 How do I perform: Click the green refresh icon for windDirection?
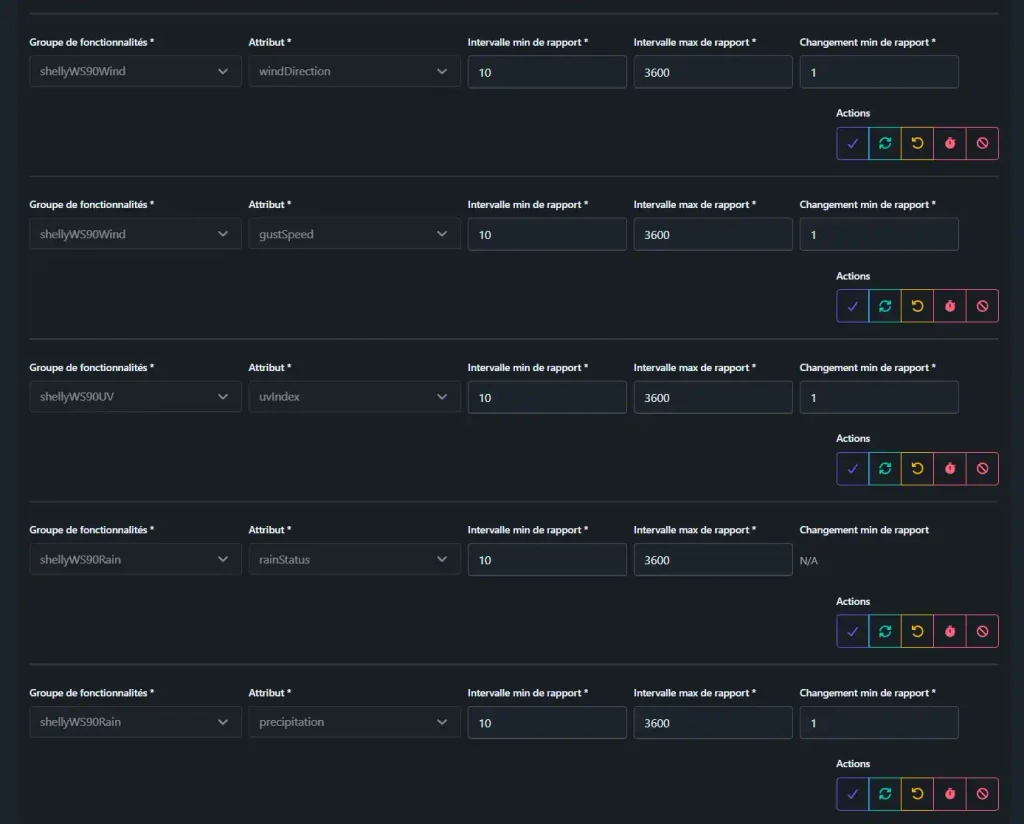point(885,143)
